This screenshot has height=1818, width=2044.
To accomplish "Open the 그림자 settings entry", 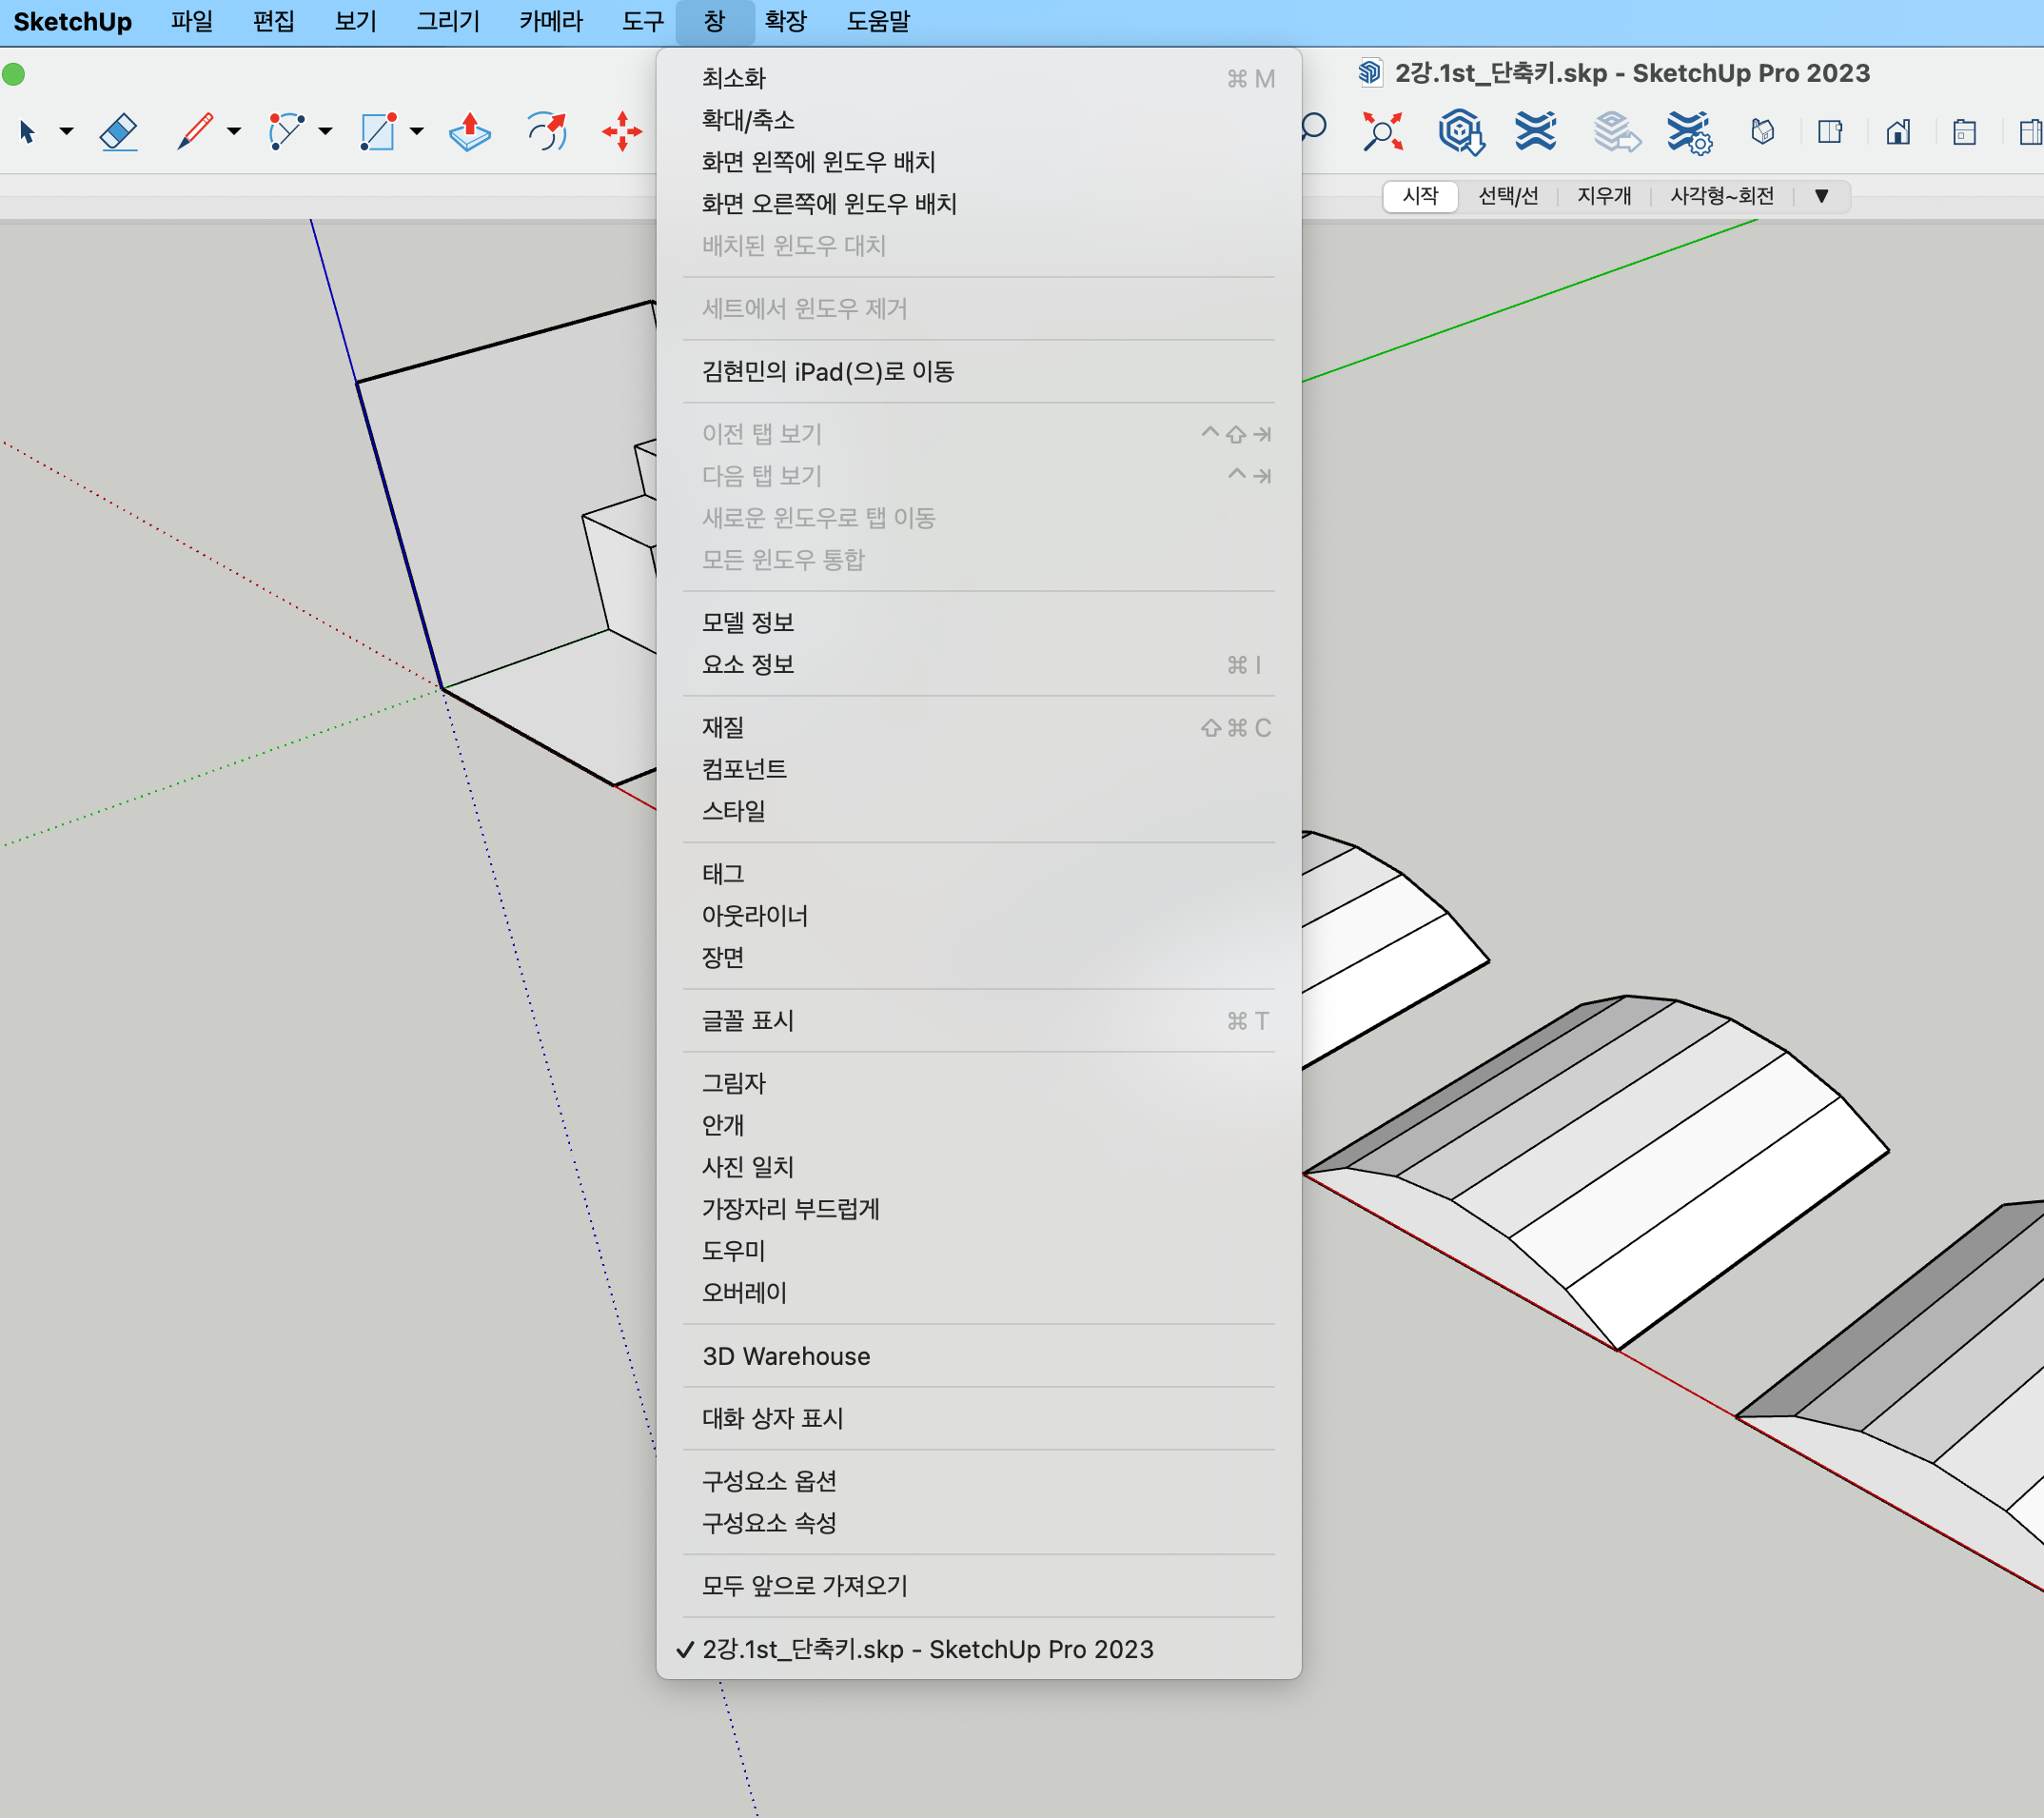I will (x=978, y=1083).
